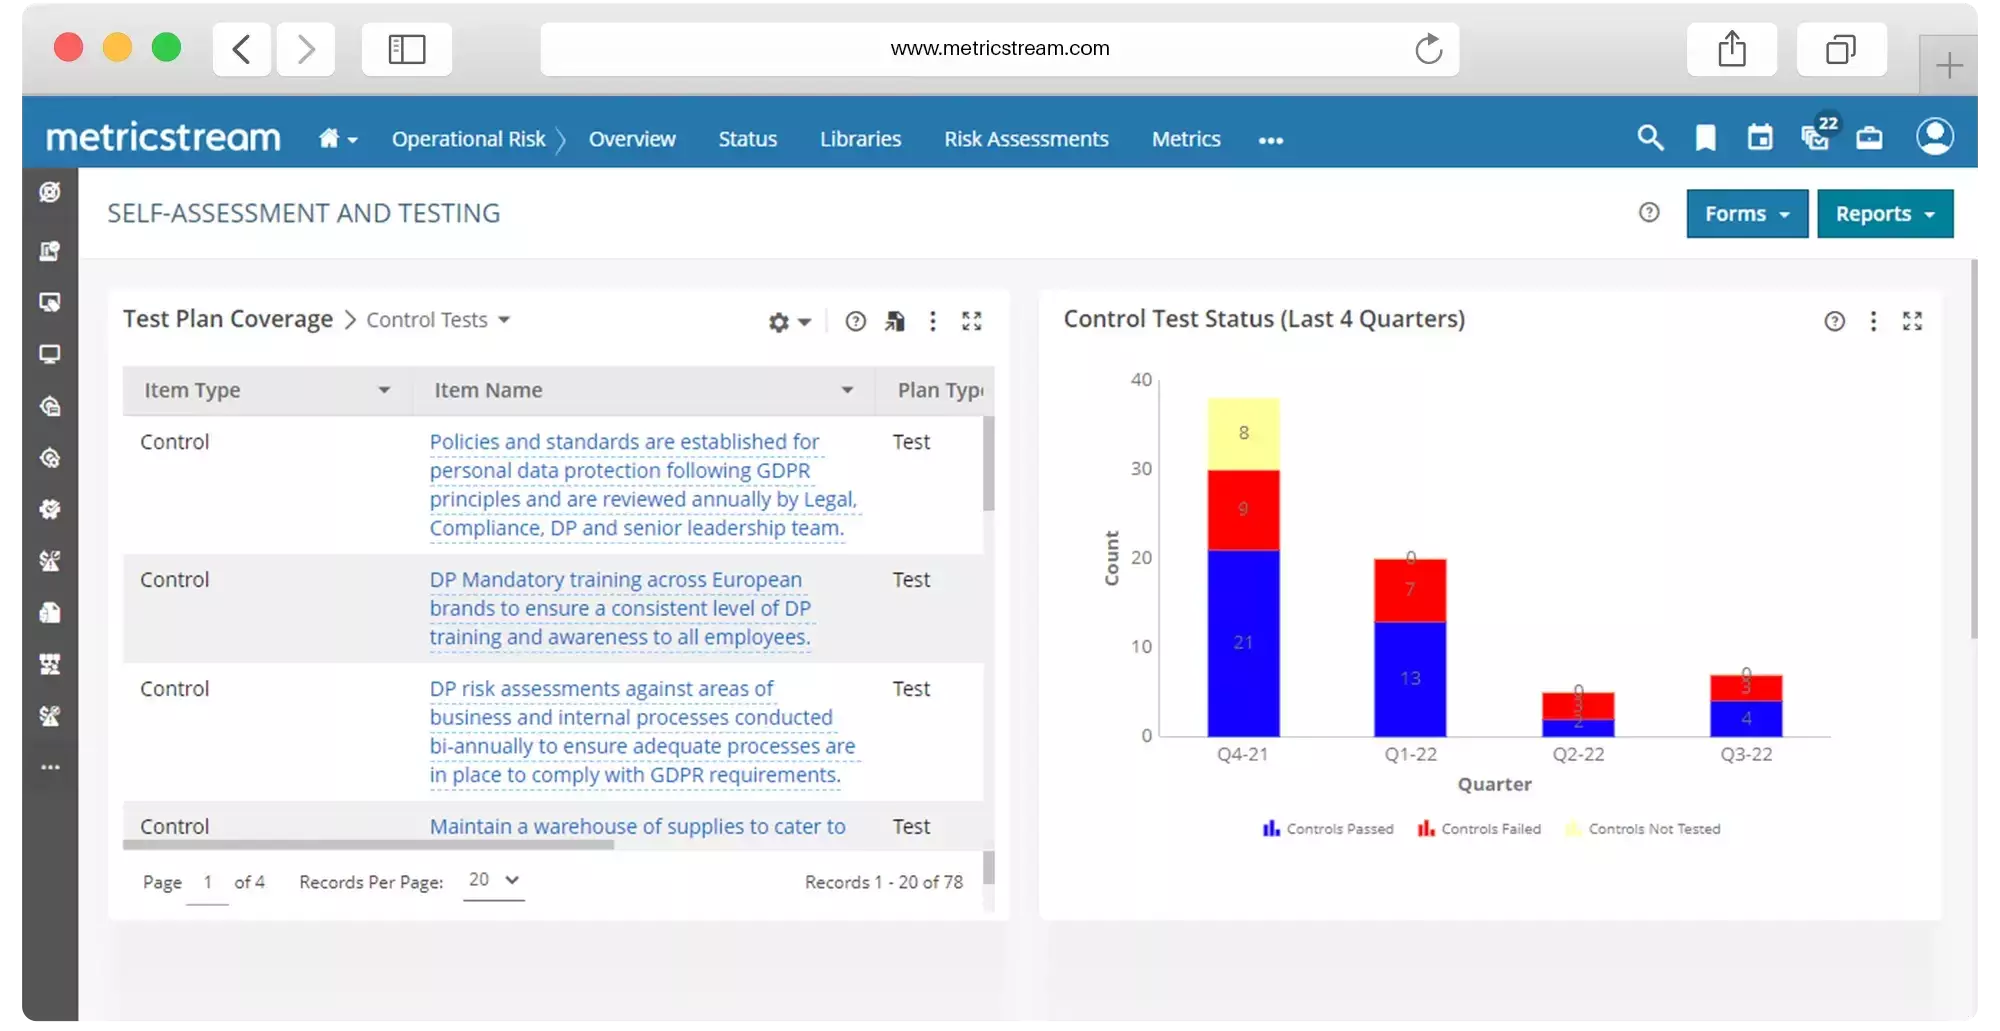This screenshot has height=1031, width=2000.
Task: Toggle the browser sidebar panel button
Action: click(407, 49)
